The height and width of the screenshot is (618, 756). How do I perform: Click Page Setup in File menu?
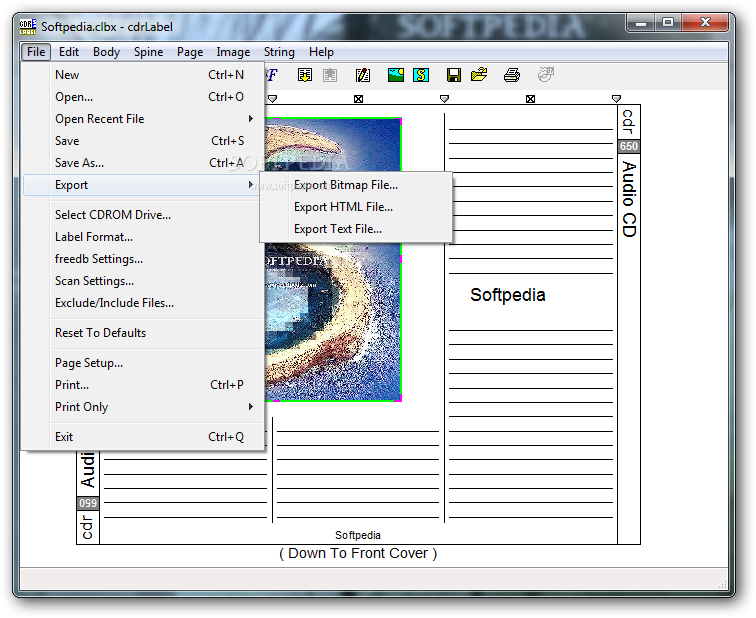click(x=89, y=363)
